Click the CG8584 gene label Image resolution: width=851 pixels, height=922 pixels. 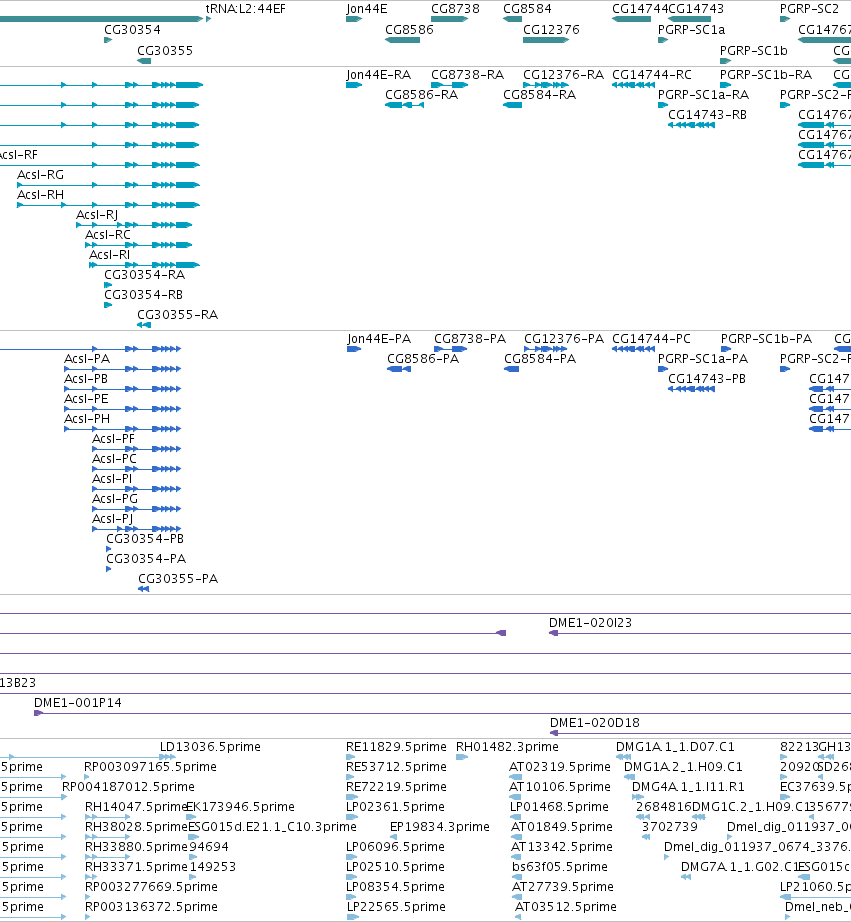[x=527, y=9]
